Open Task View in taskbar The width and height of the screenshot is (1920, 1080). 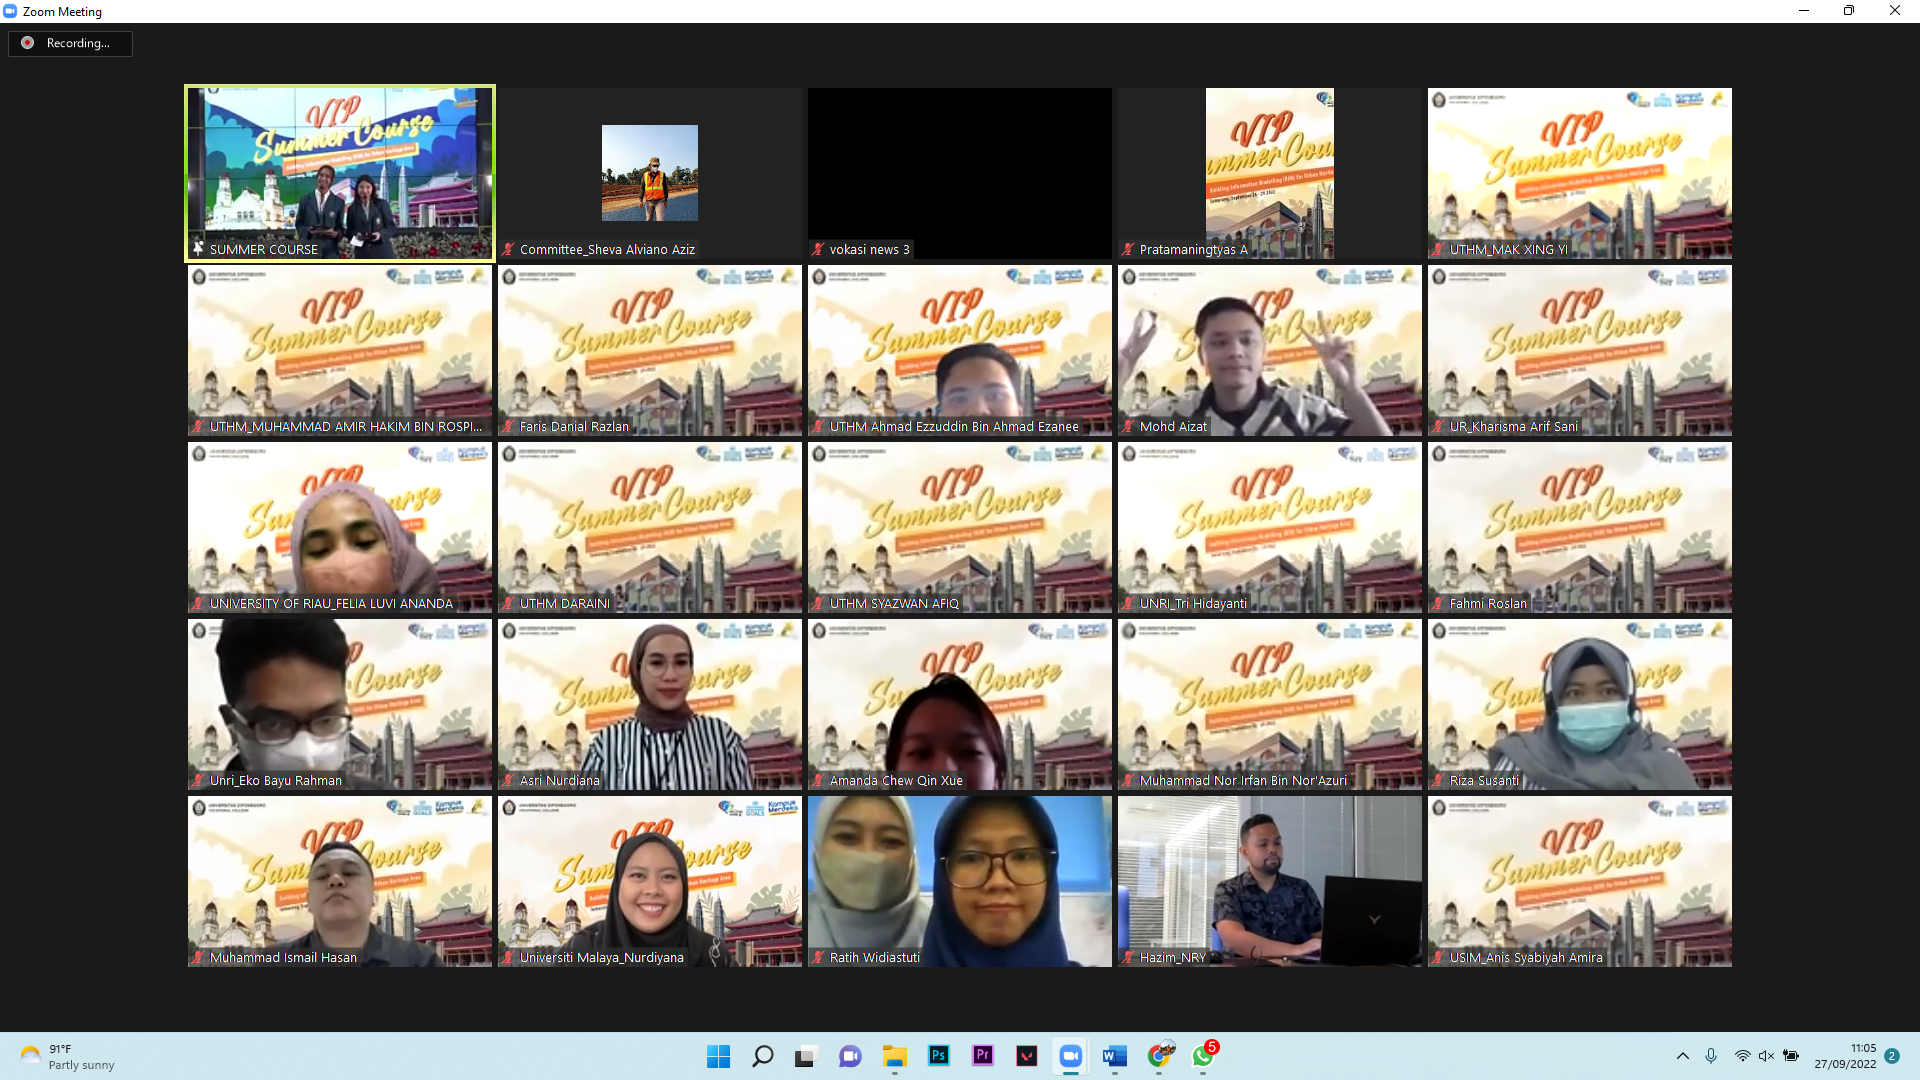(x=806, y=1056)
